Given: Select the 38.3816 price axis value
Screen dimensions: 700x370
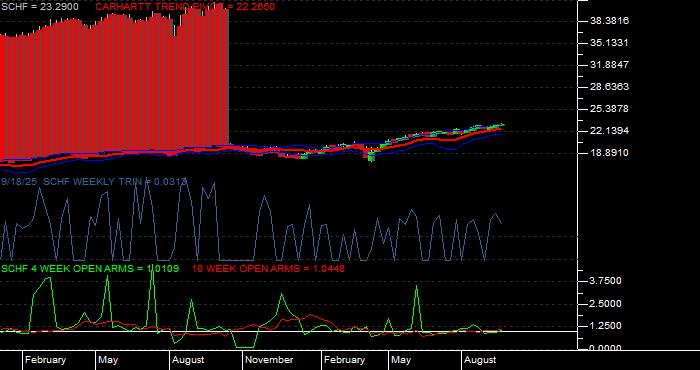Looking at the screenshot, I should click(609, 21).
